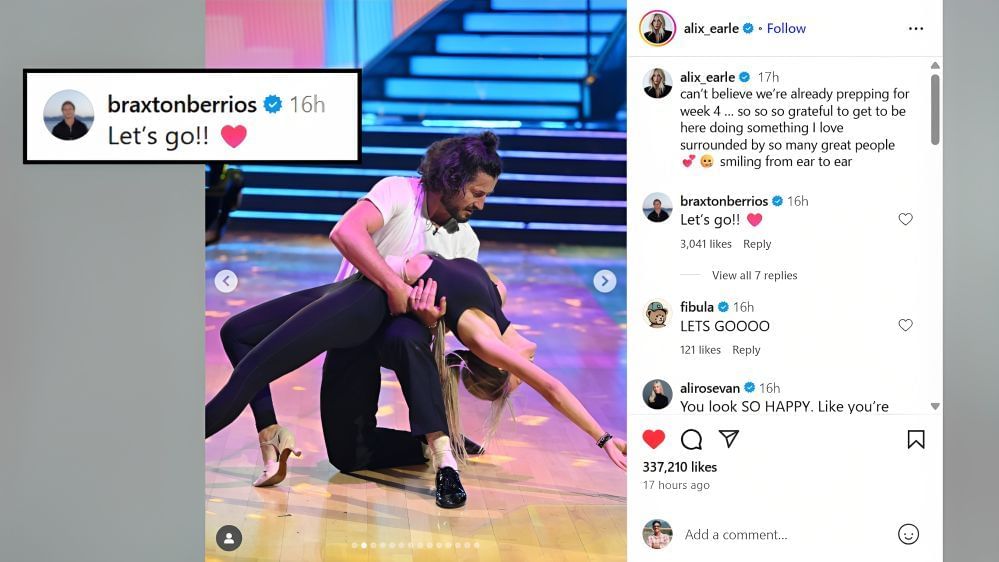999x562 pixels.
Task: Reply to braxtonberrios's comment
Action: coord(757,244)
